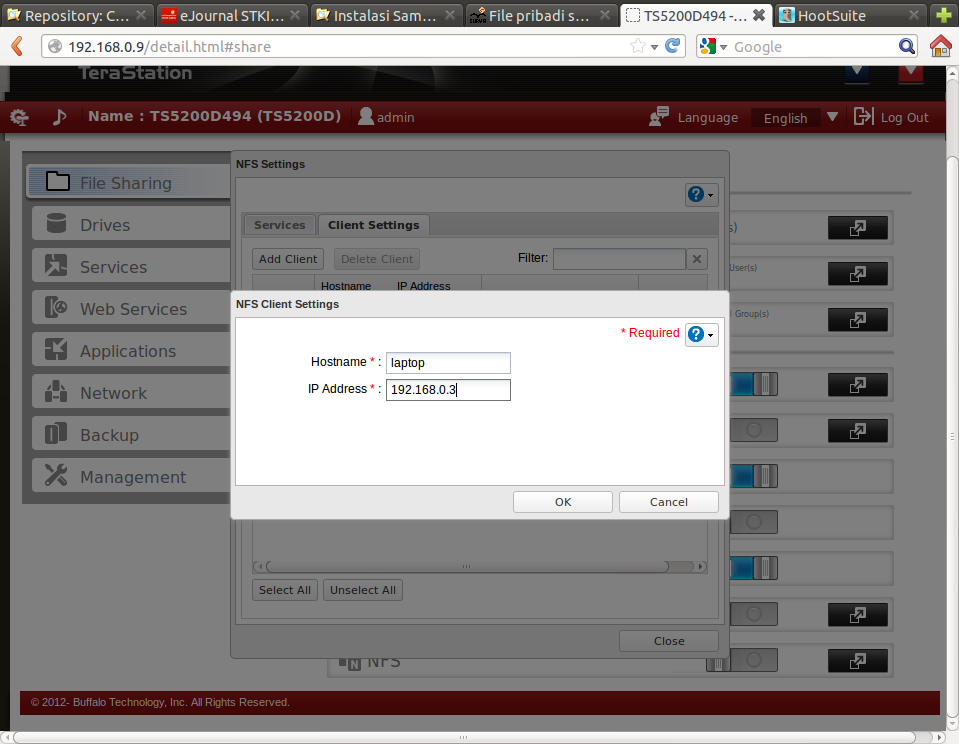Reload page with refresh icon
Viewport: 959px width, 744px height.
[673, 46]
